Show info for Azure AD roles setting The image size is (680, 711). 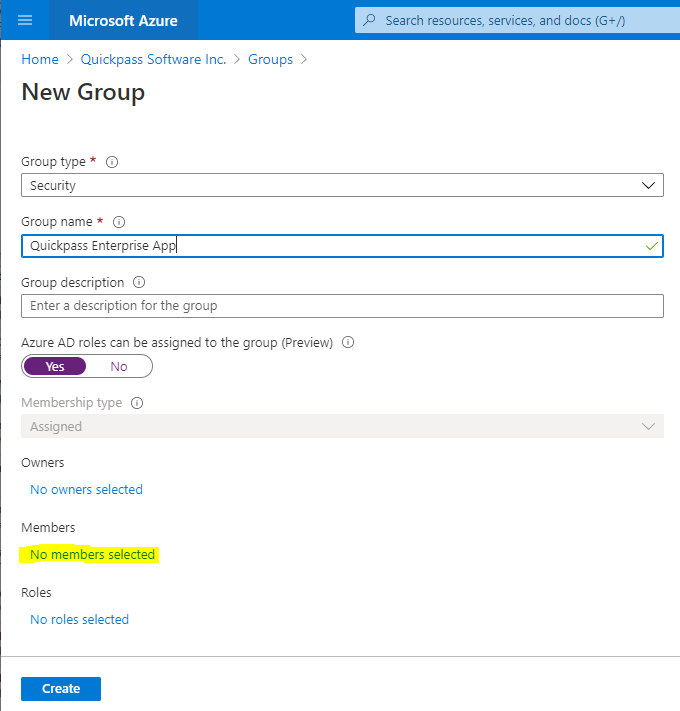(348, 342)
